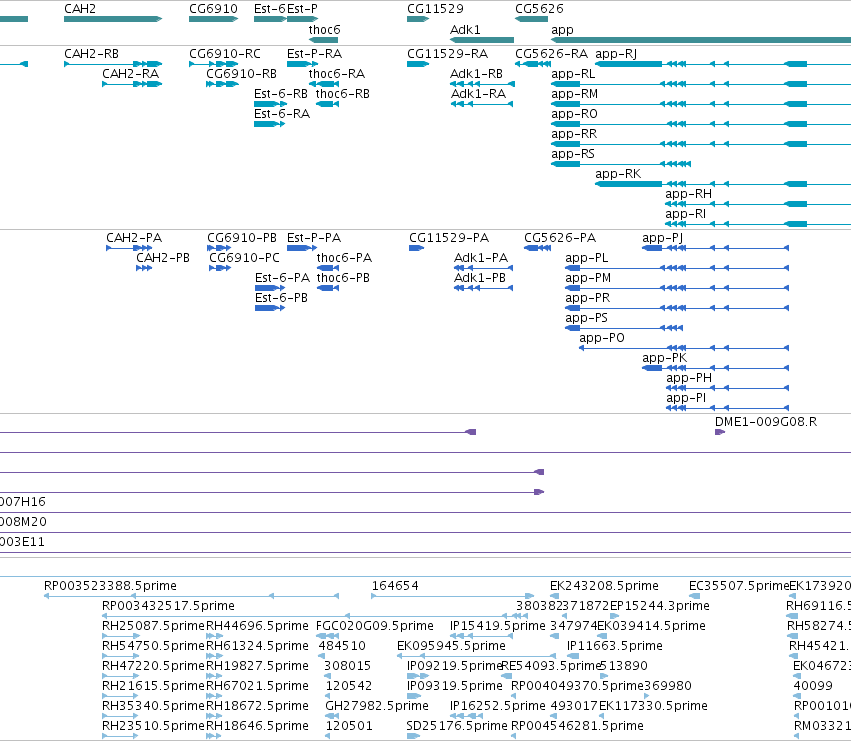Select CG11529-RA transcript
The image size is (851, 741).
pos(418,64)
